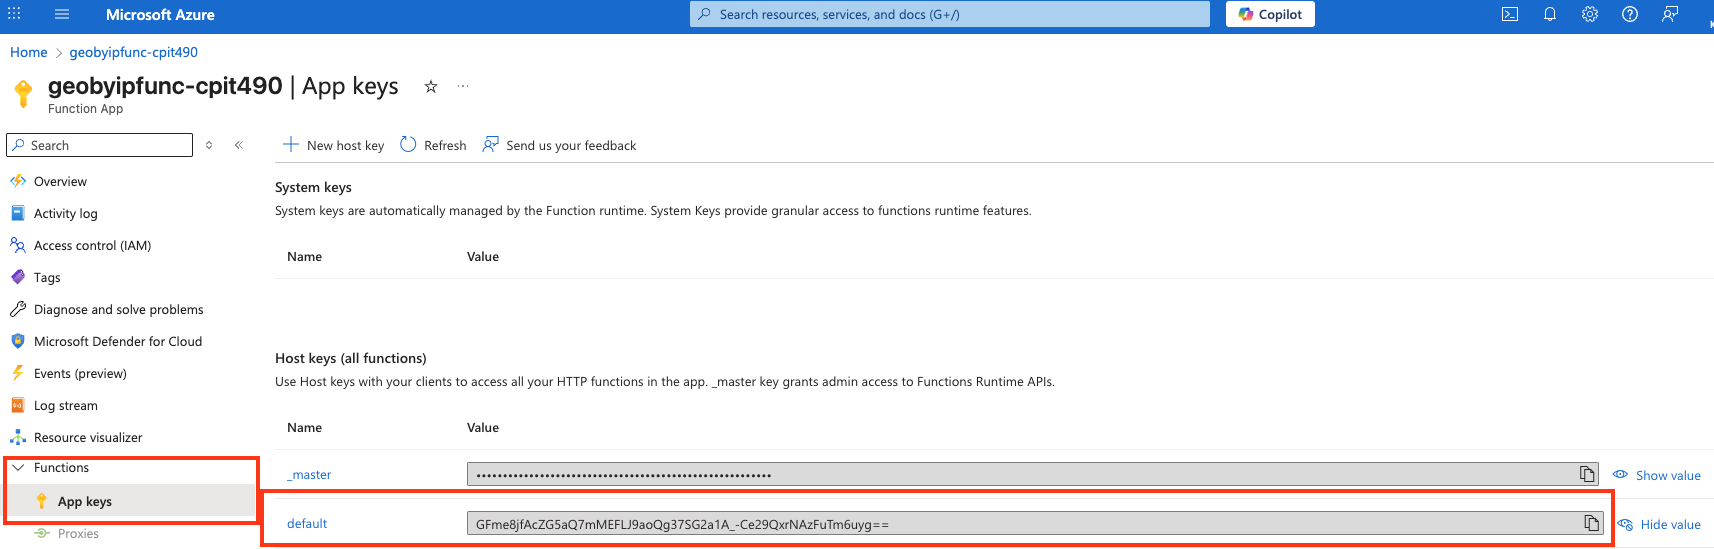Screen dimensions: 1714x549
Task: Open the Azure Cloud Shell icon
Action: point(1510,14)
